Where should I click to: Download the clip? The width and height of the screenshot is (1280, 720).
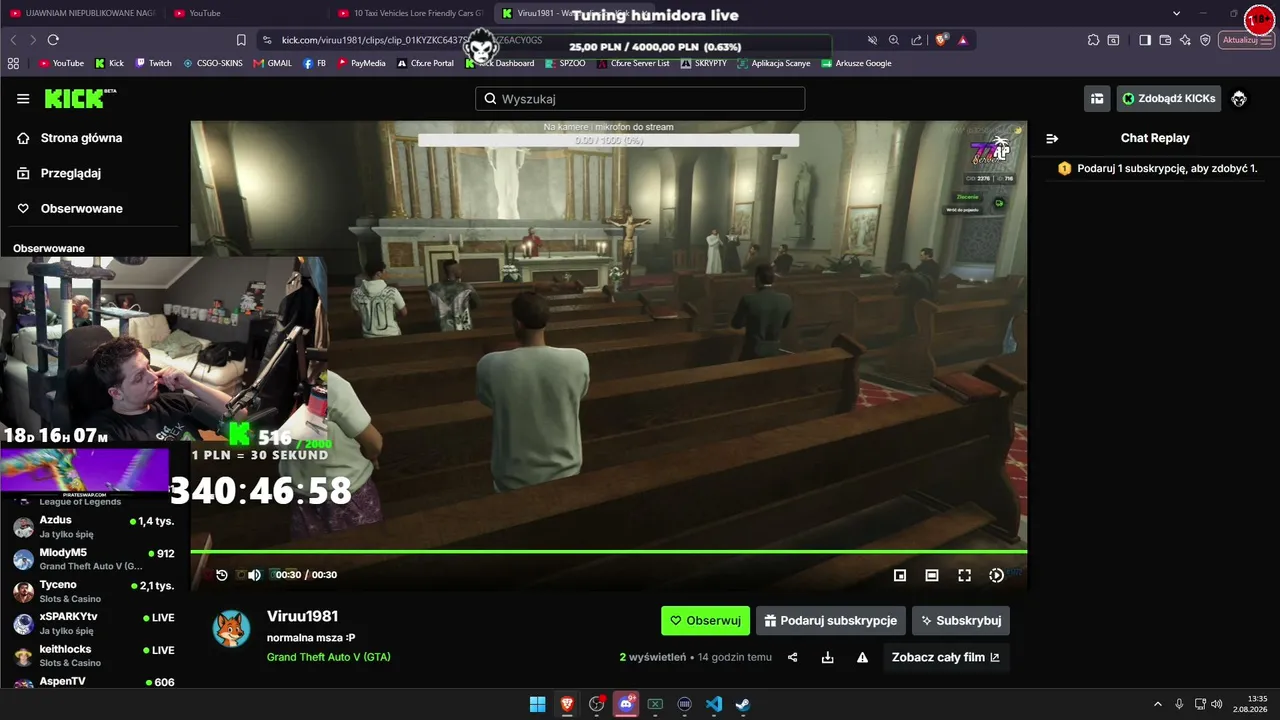[x=827, y=657]
